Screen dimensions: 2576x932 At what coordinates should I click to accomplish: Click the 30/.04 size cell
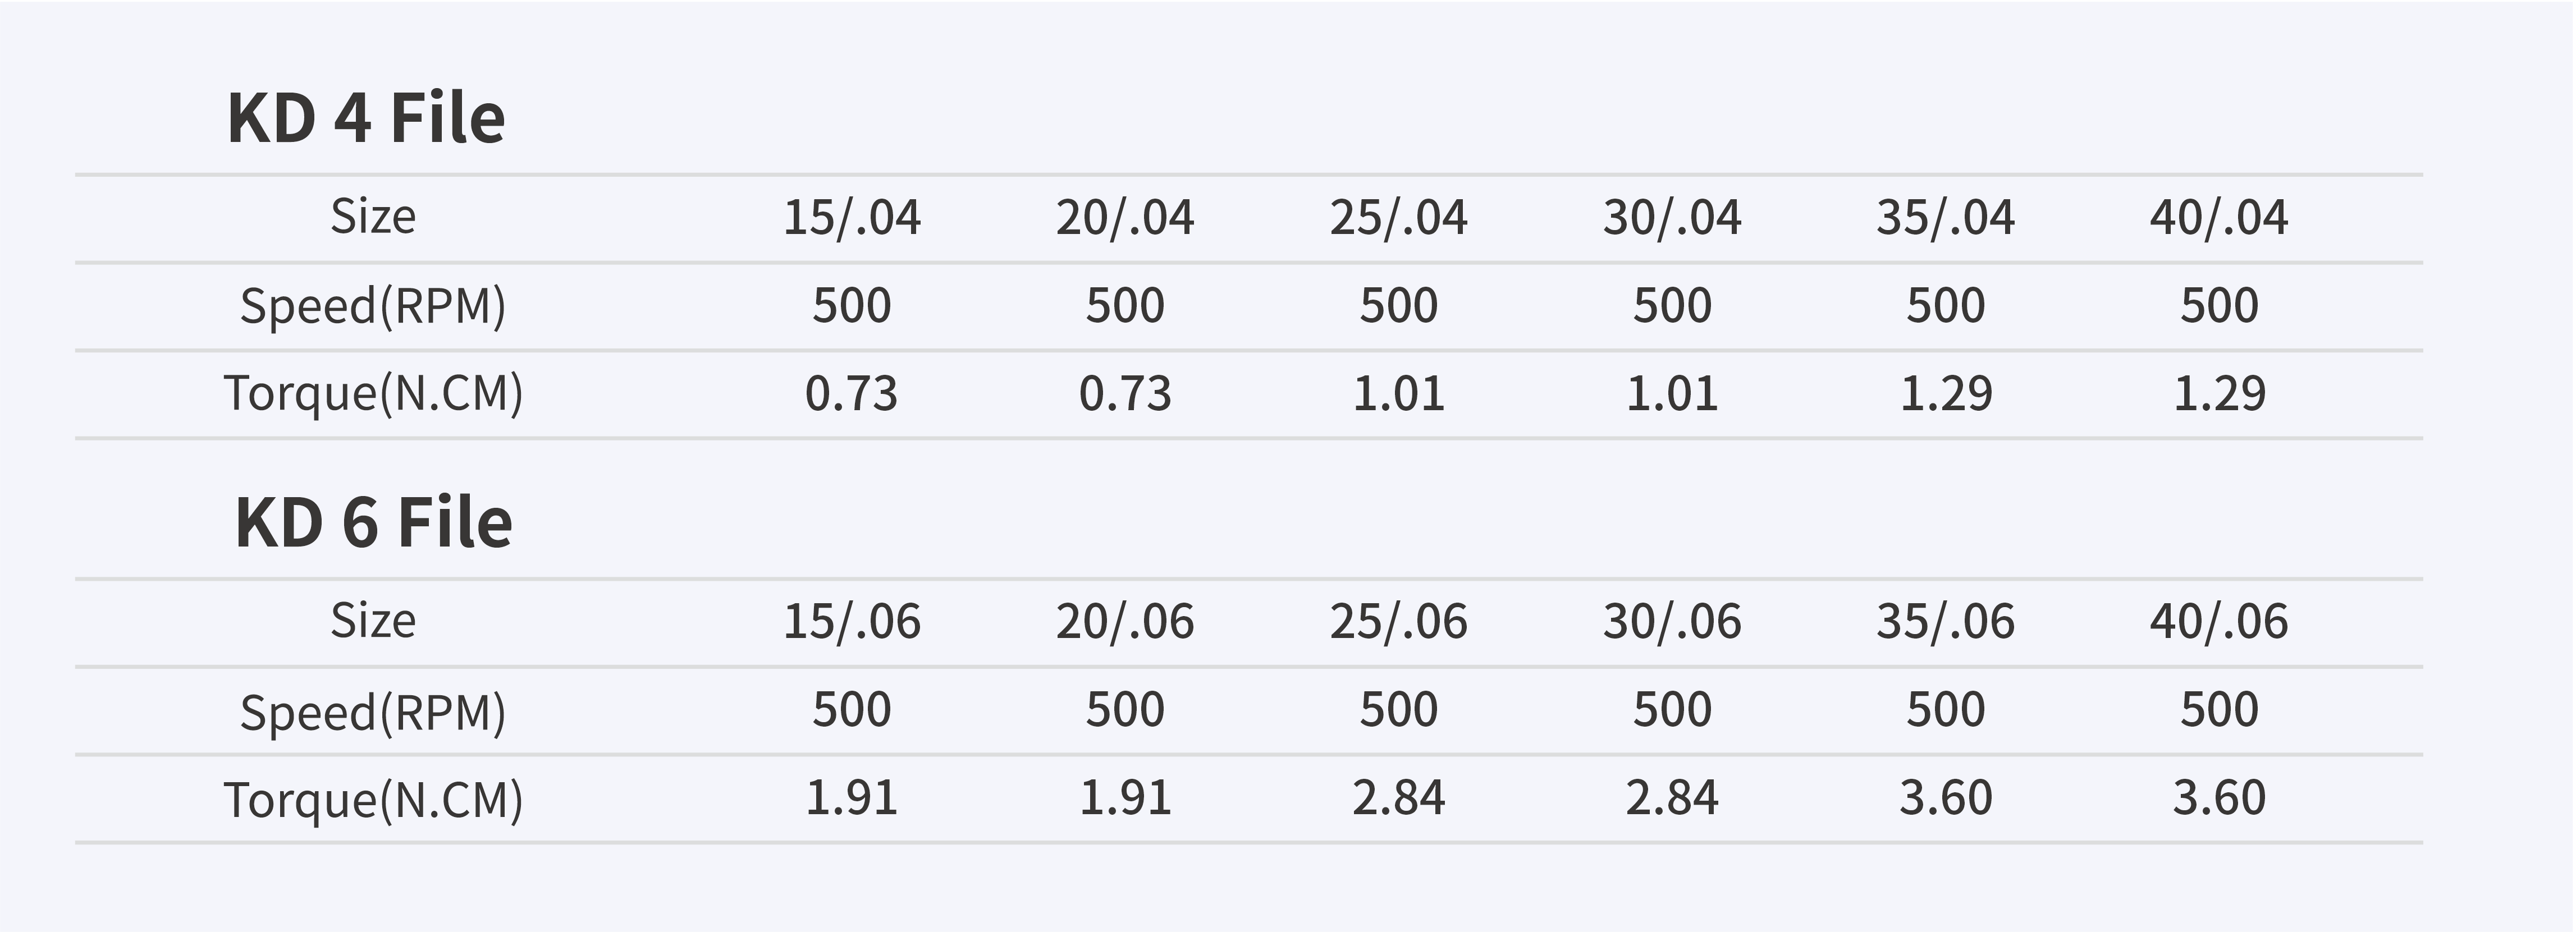(1672, 218)
